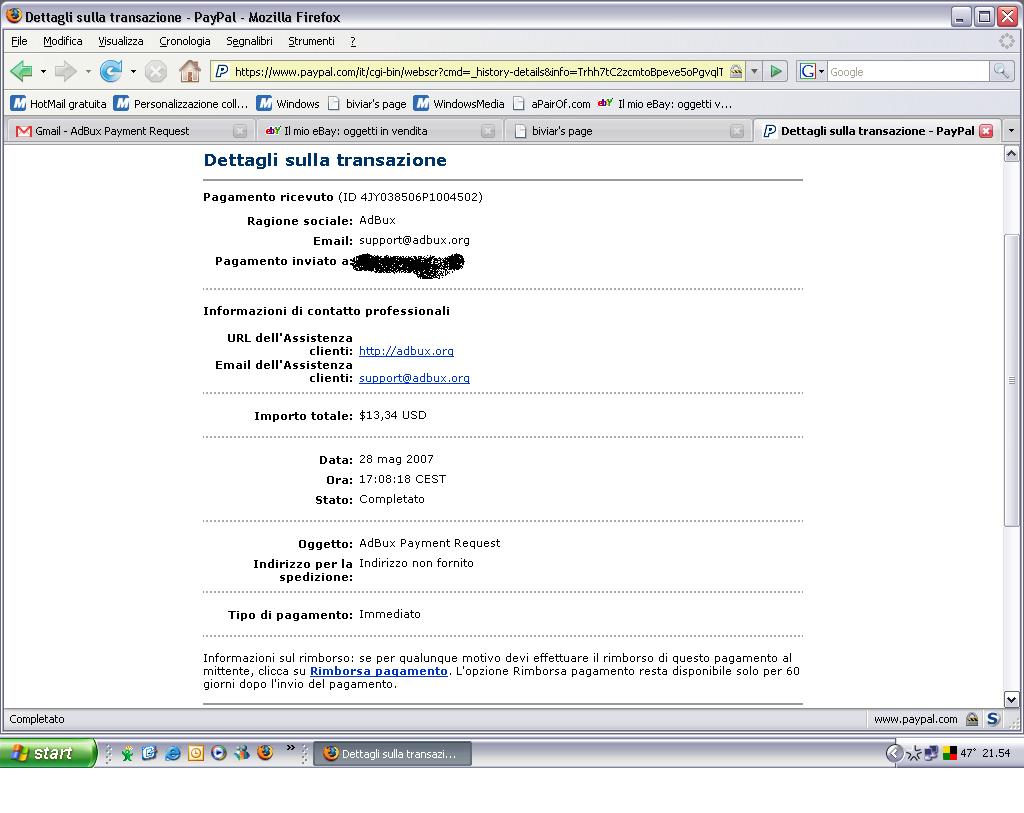Click the Dettagli sulla transazi... taskbar button

coord(392,754)
